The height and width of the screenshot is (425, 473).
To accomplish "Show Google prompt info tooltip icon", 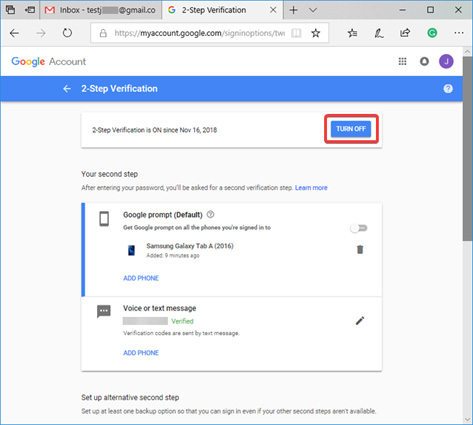I will (210, 214).
